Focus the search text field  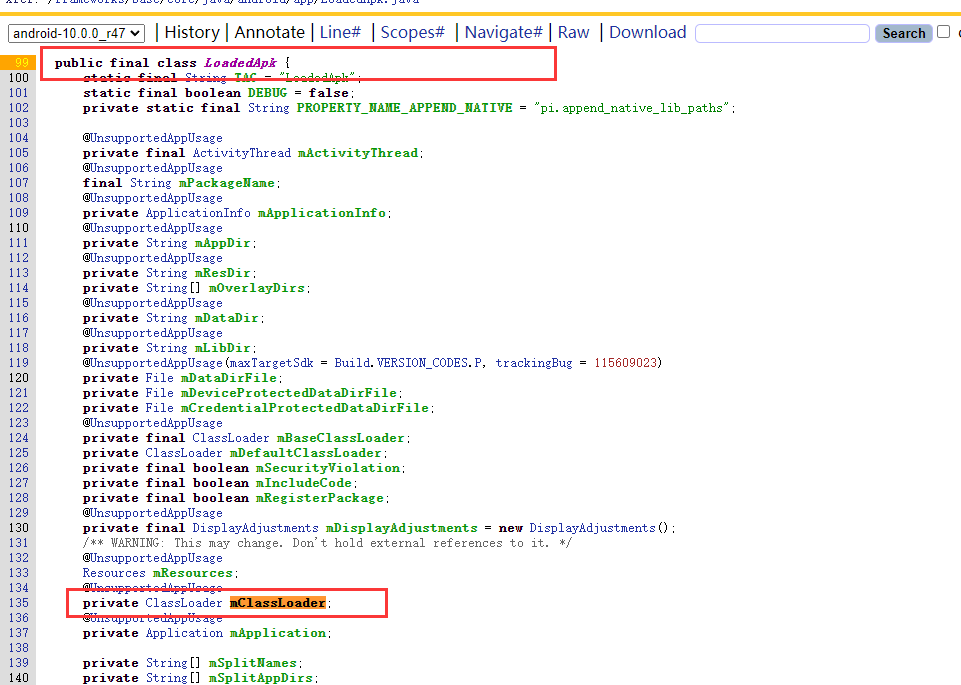(782, 33)
